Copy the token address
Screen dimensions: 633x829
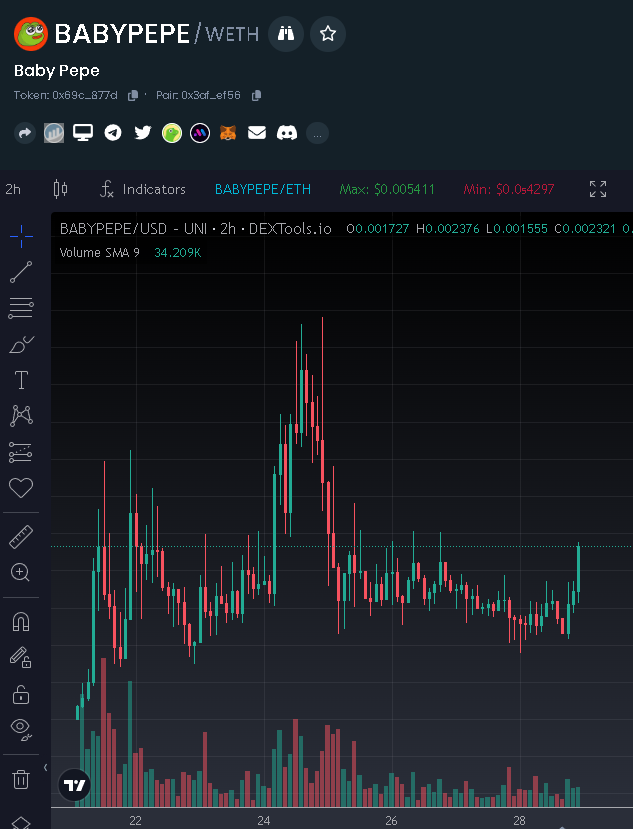(133, 95)
